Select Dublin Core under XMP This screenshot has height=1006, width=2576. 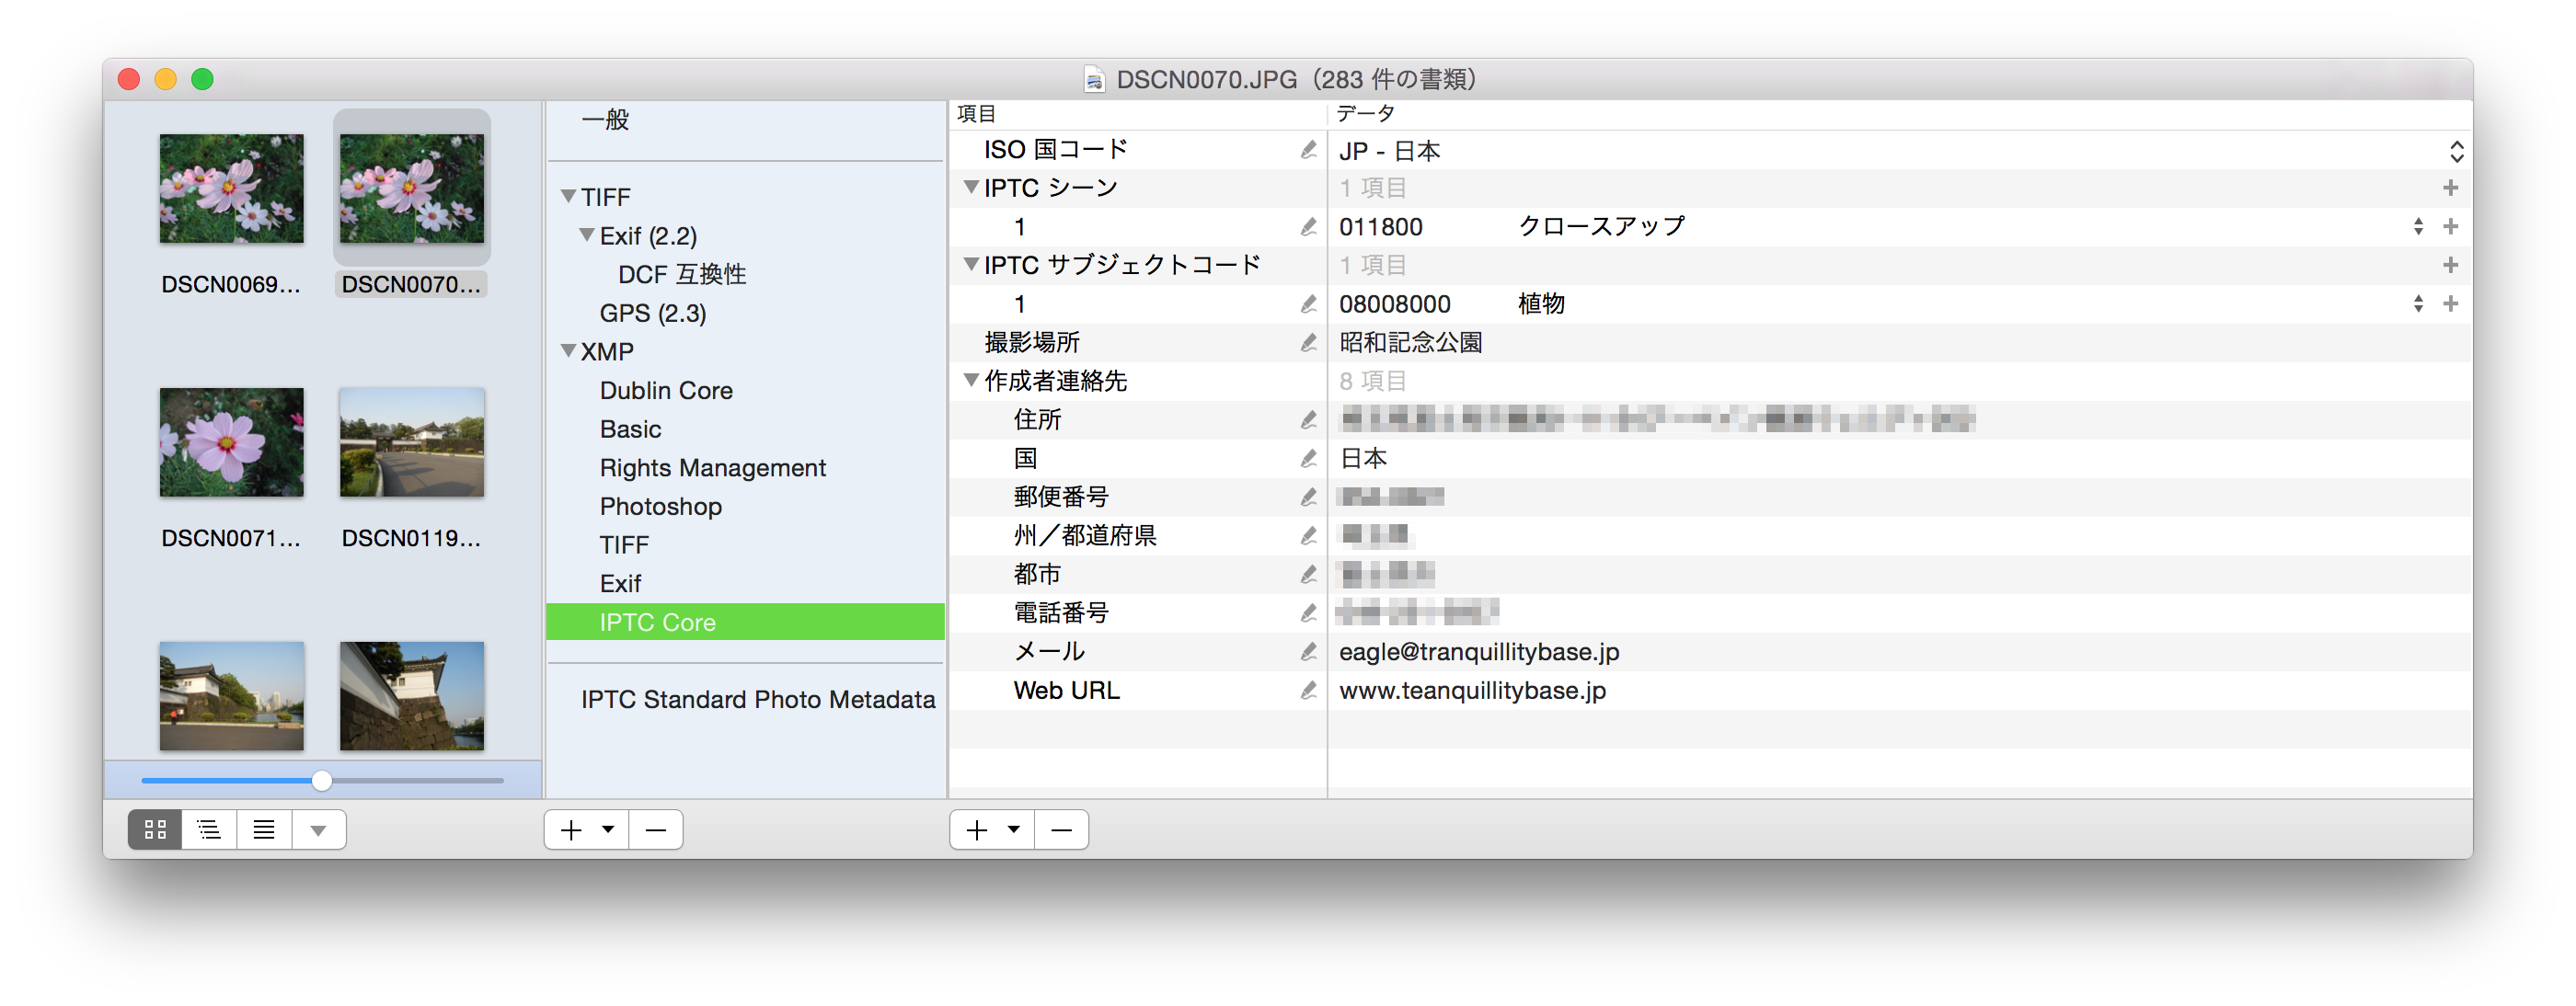point(666,390)
